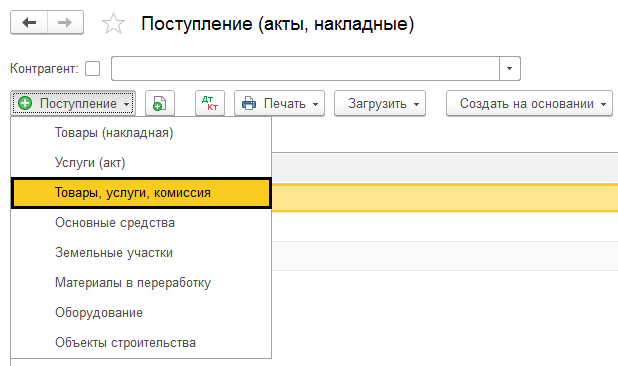Go forward with the right arrow button
Screen dimensions: 618x366
point(65,22)
